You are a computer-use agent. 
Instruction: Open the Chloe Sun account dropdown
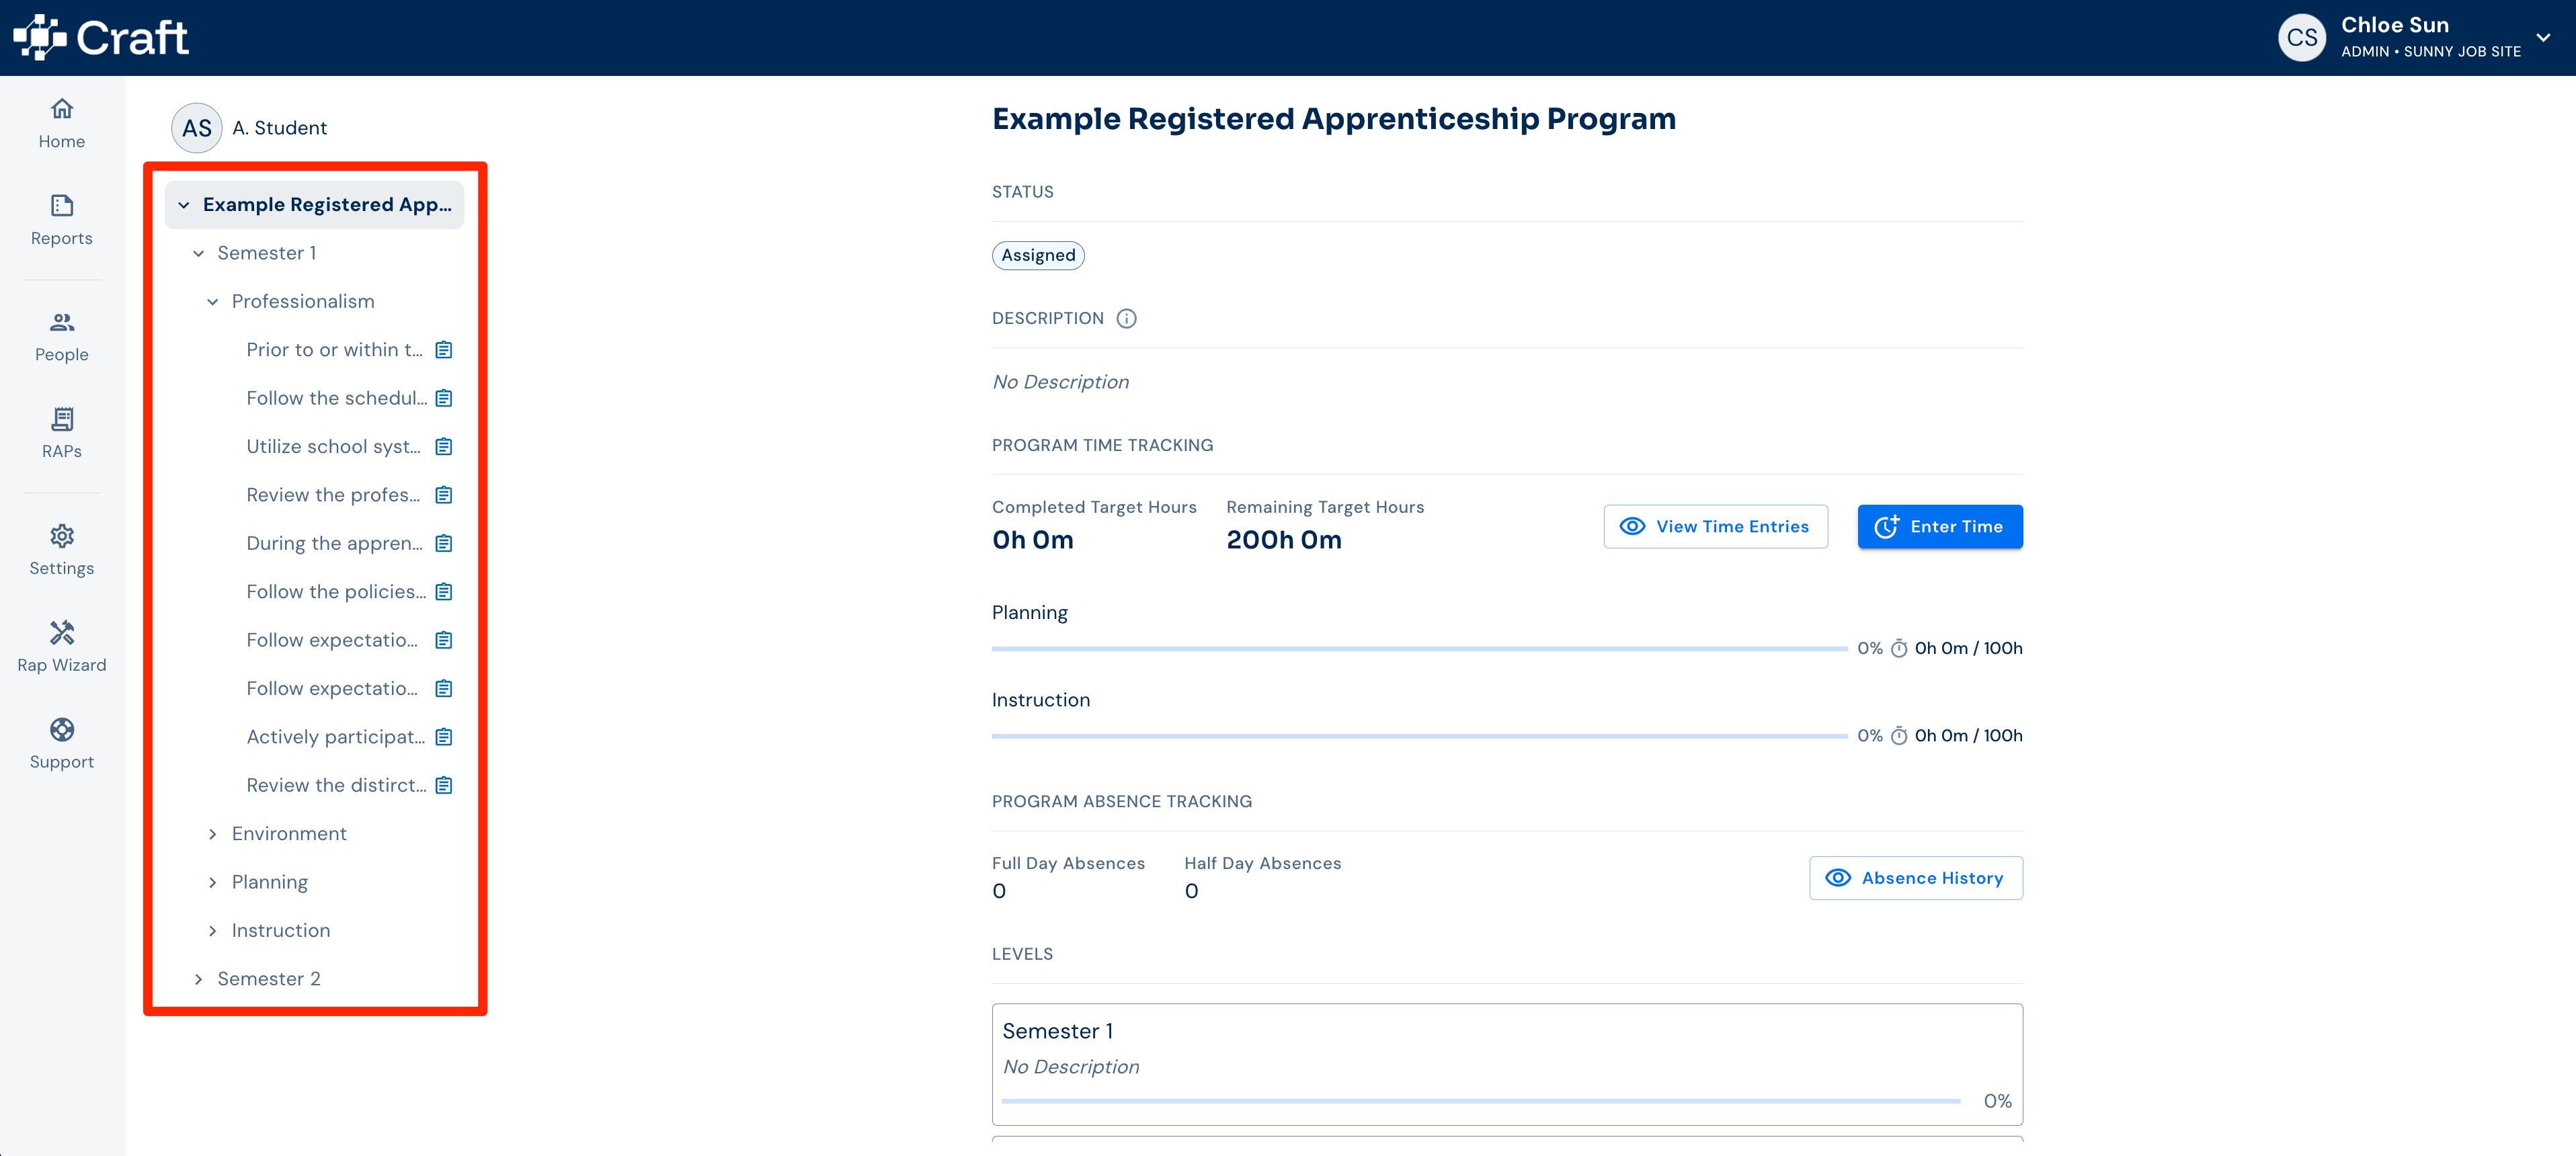click(x=2543, y=37)
